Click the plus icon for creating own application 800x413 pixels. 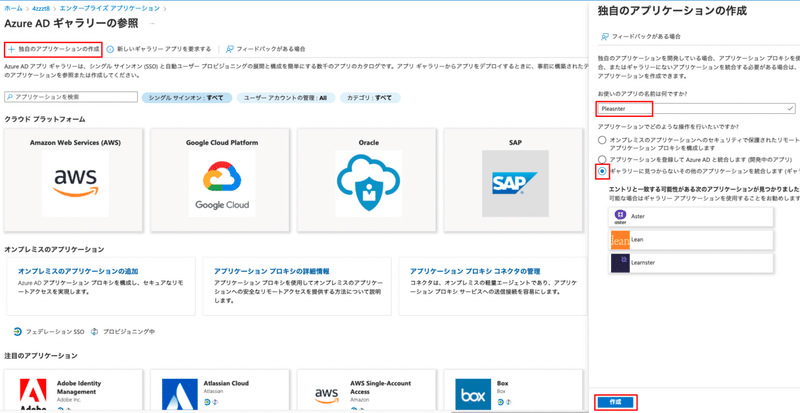click(x=11, y=49)
